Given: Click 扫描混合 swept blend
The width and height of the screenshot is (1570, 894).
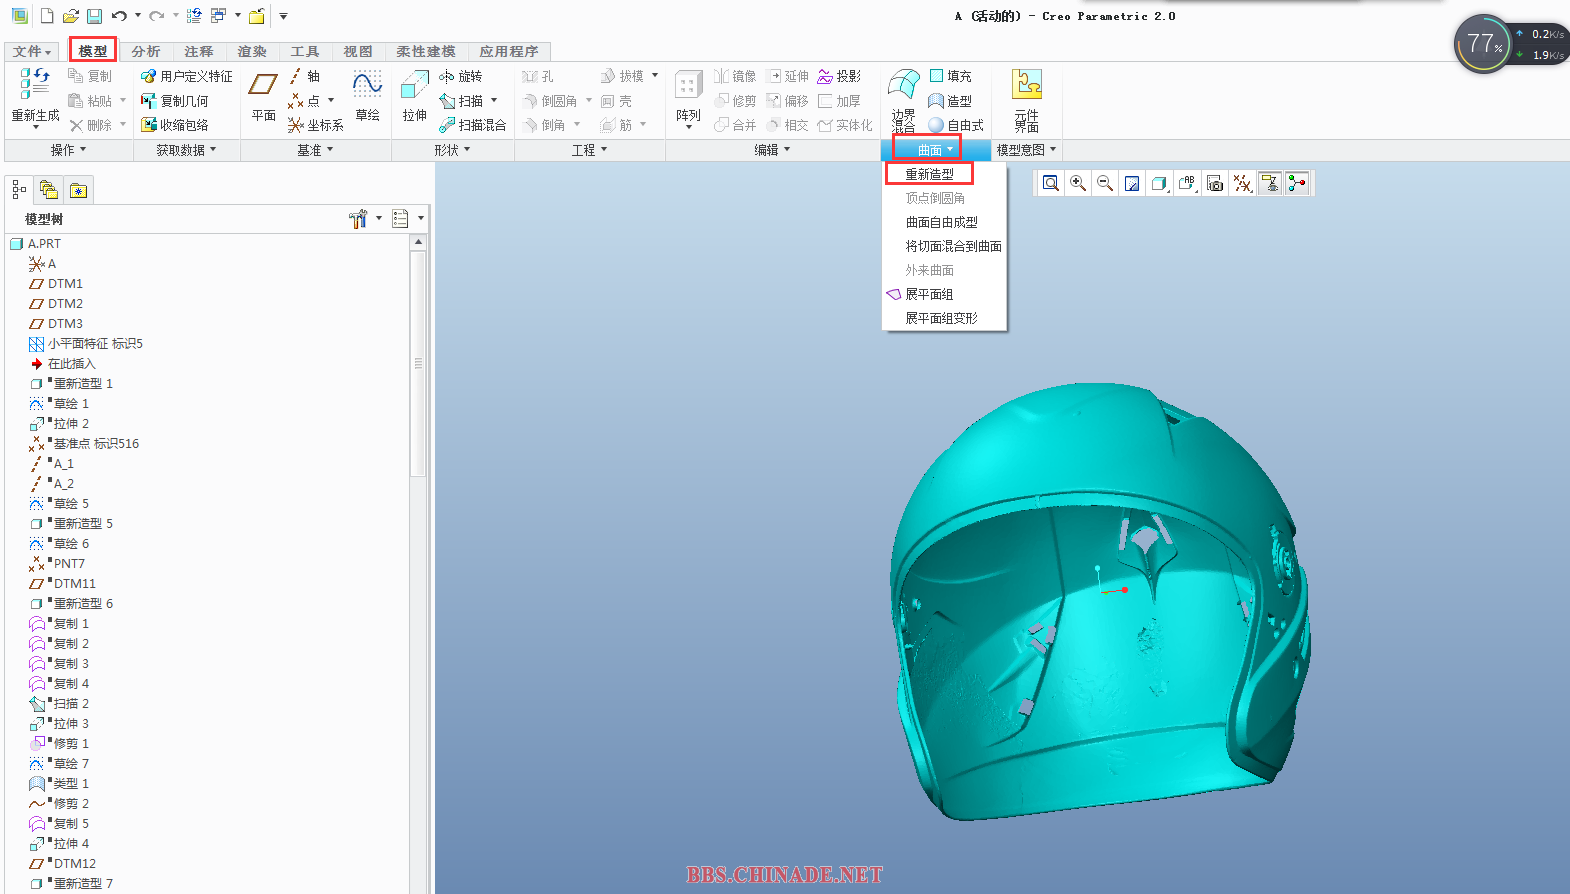Looking at the screenshot, I should coord(473,125).
